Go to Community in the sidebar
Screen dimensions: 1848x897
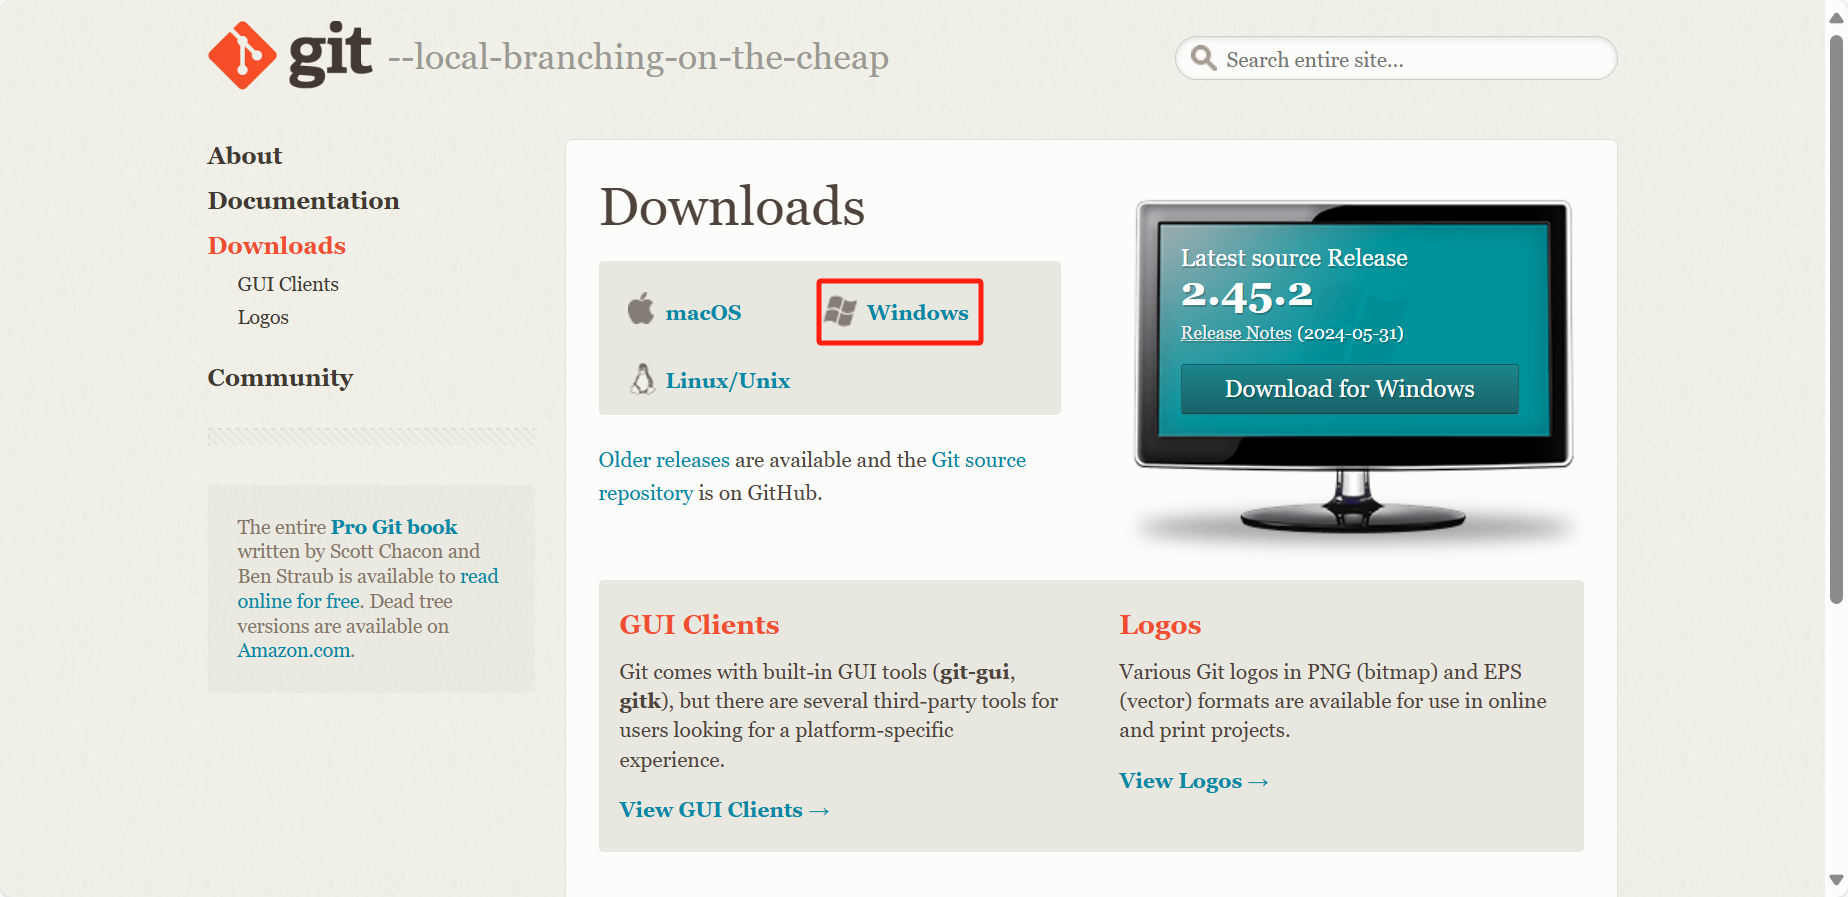coord(280,378)
